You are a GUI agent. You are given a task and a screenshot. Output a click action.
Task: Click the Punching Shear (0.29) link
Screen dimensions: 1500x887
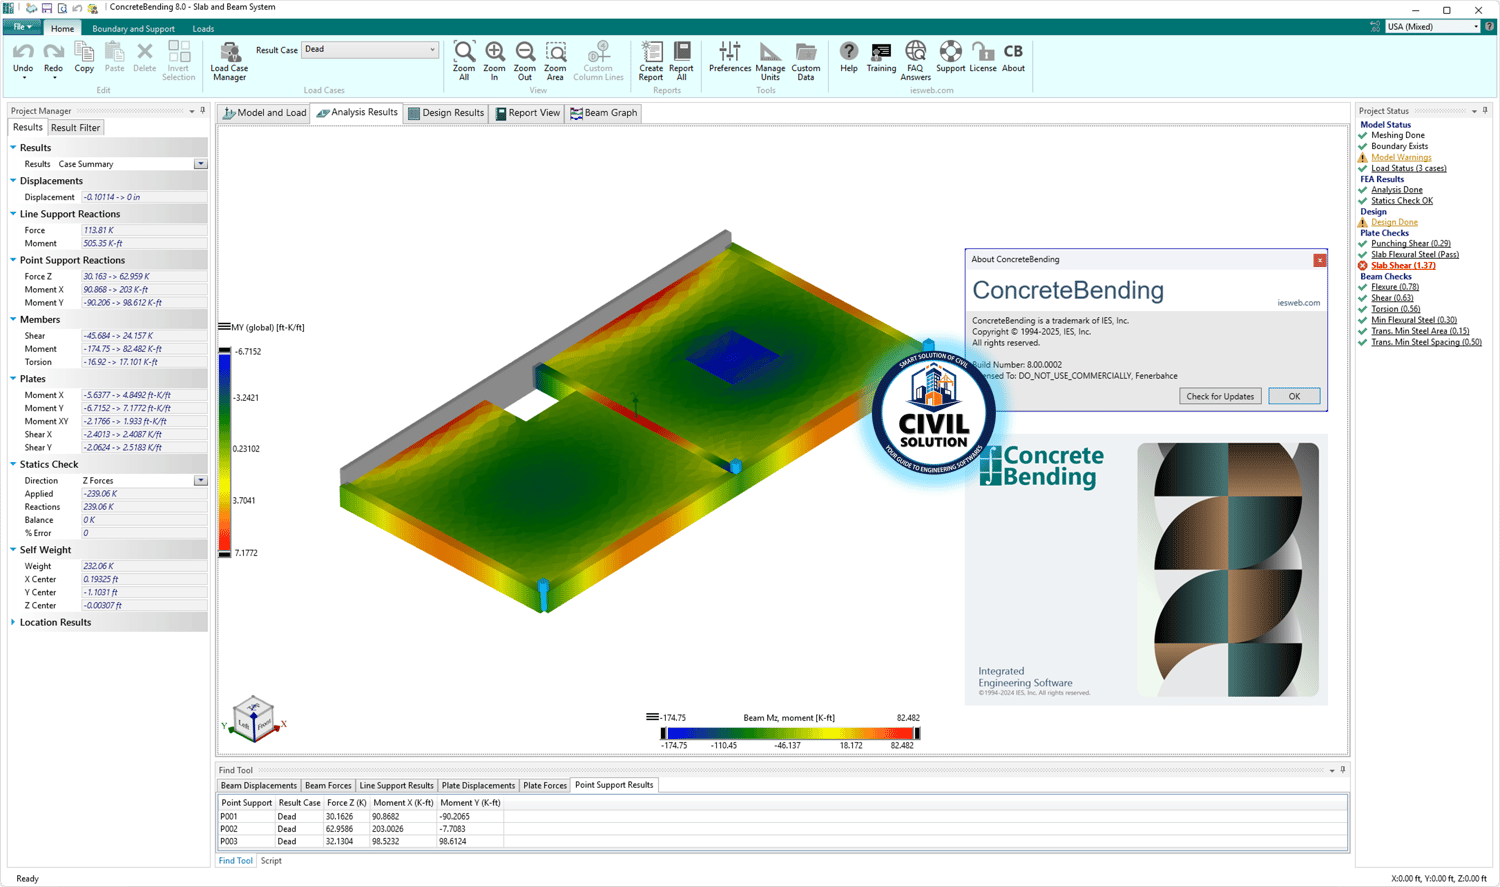pos(1411,244)
